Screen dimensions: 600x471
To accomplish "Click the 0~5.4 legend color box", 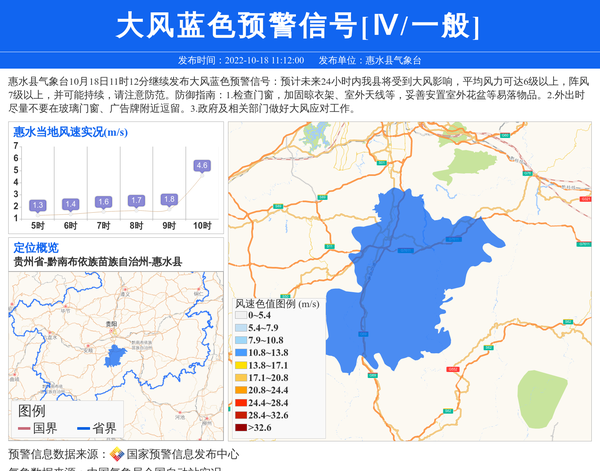I will (x=241, y=315).
